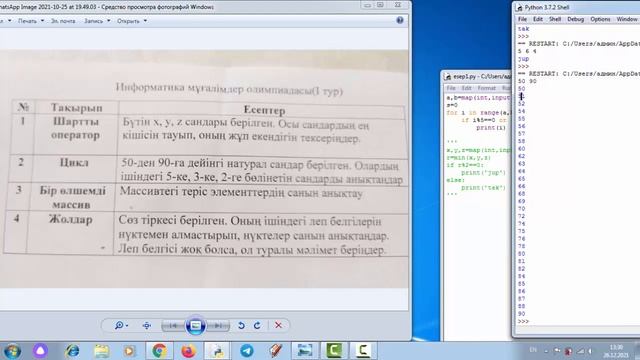Click output line '60' in Python Shell

click(x=522, y=149)
